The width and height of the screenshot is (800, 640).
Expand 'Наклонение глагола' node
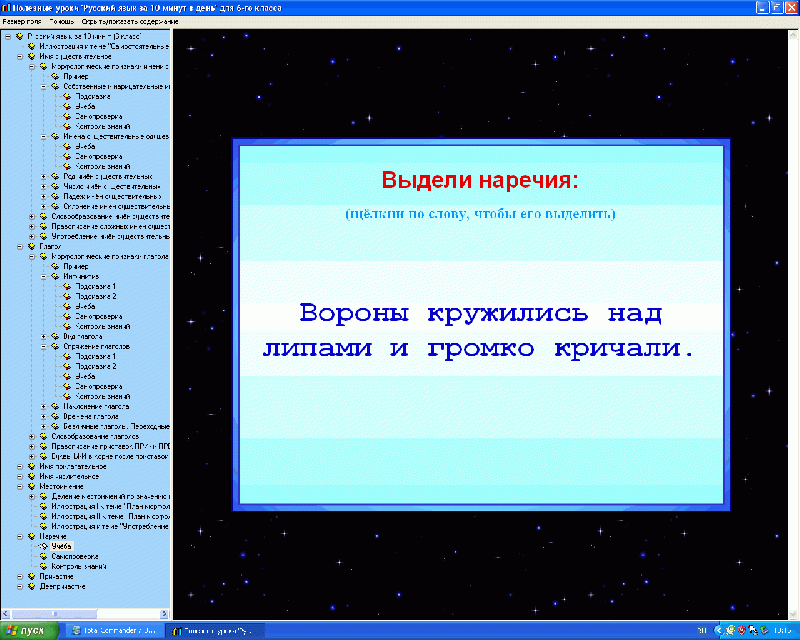(x=44, y=406)
